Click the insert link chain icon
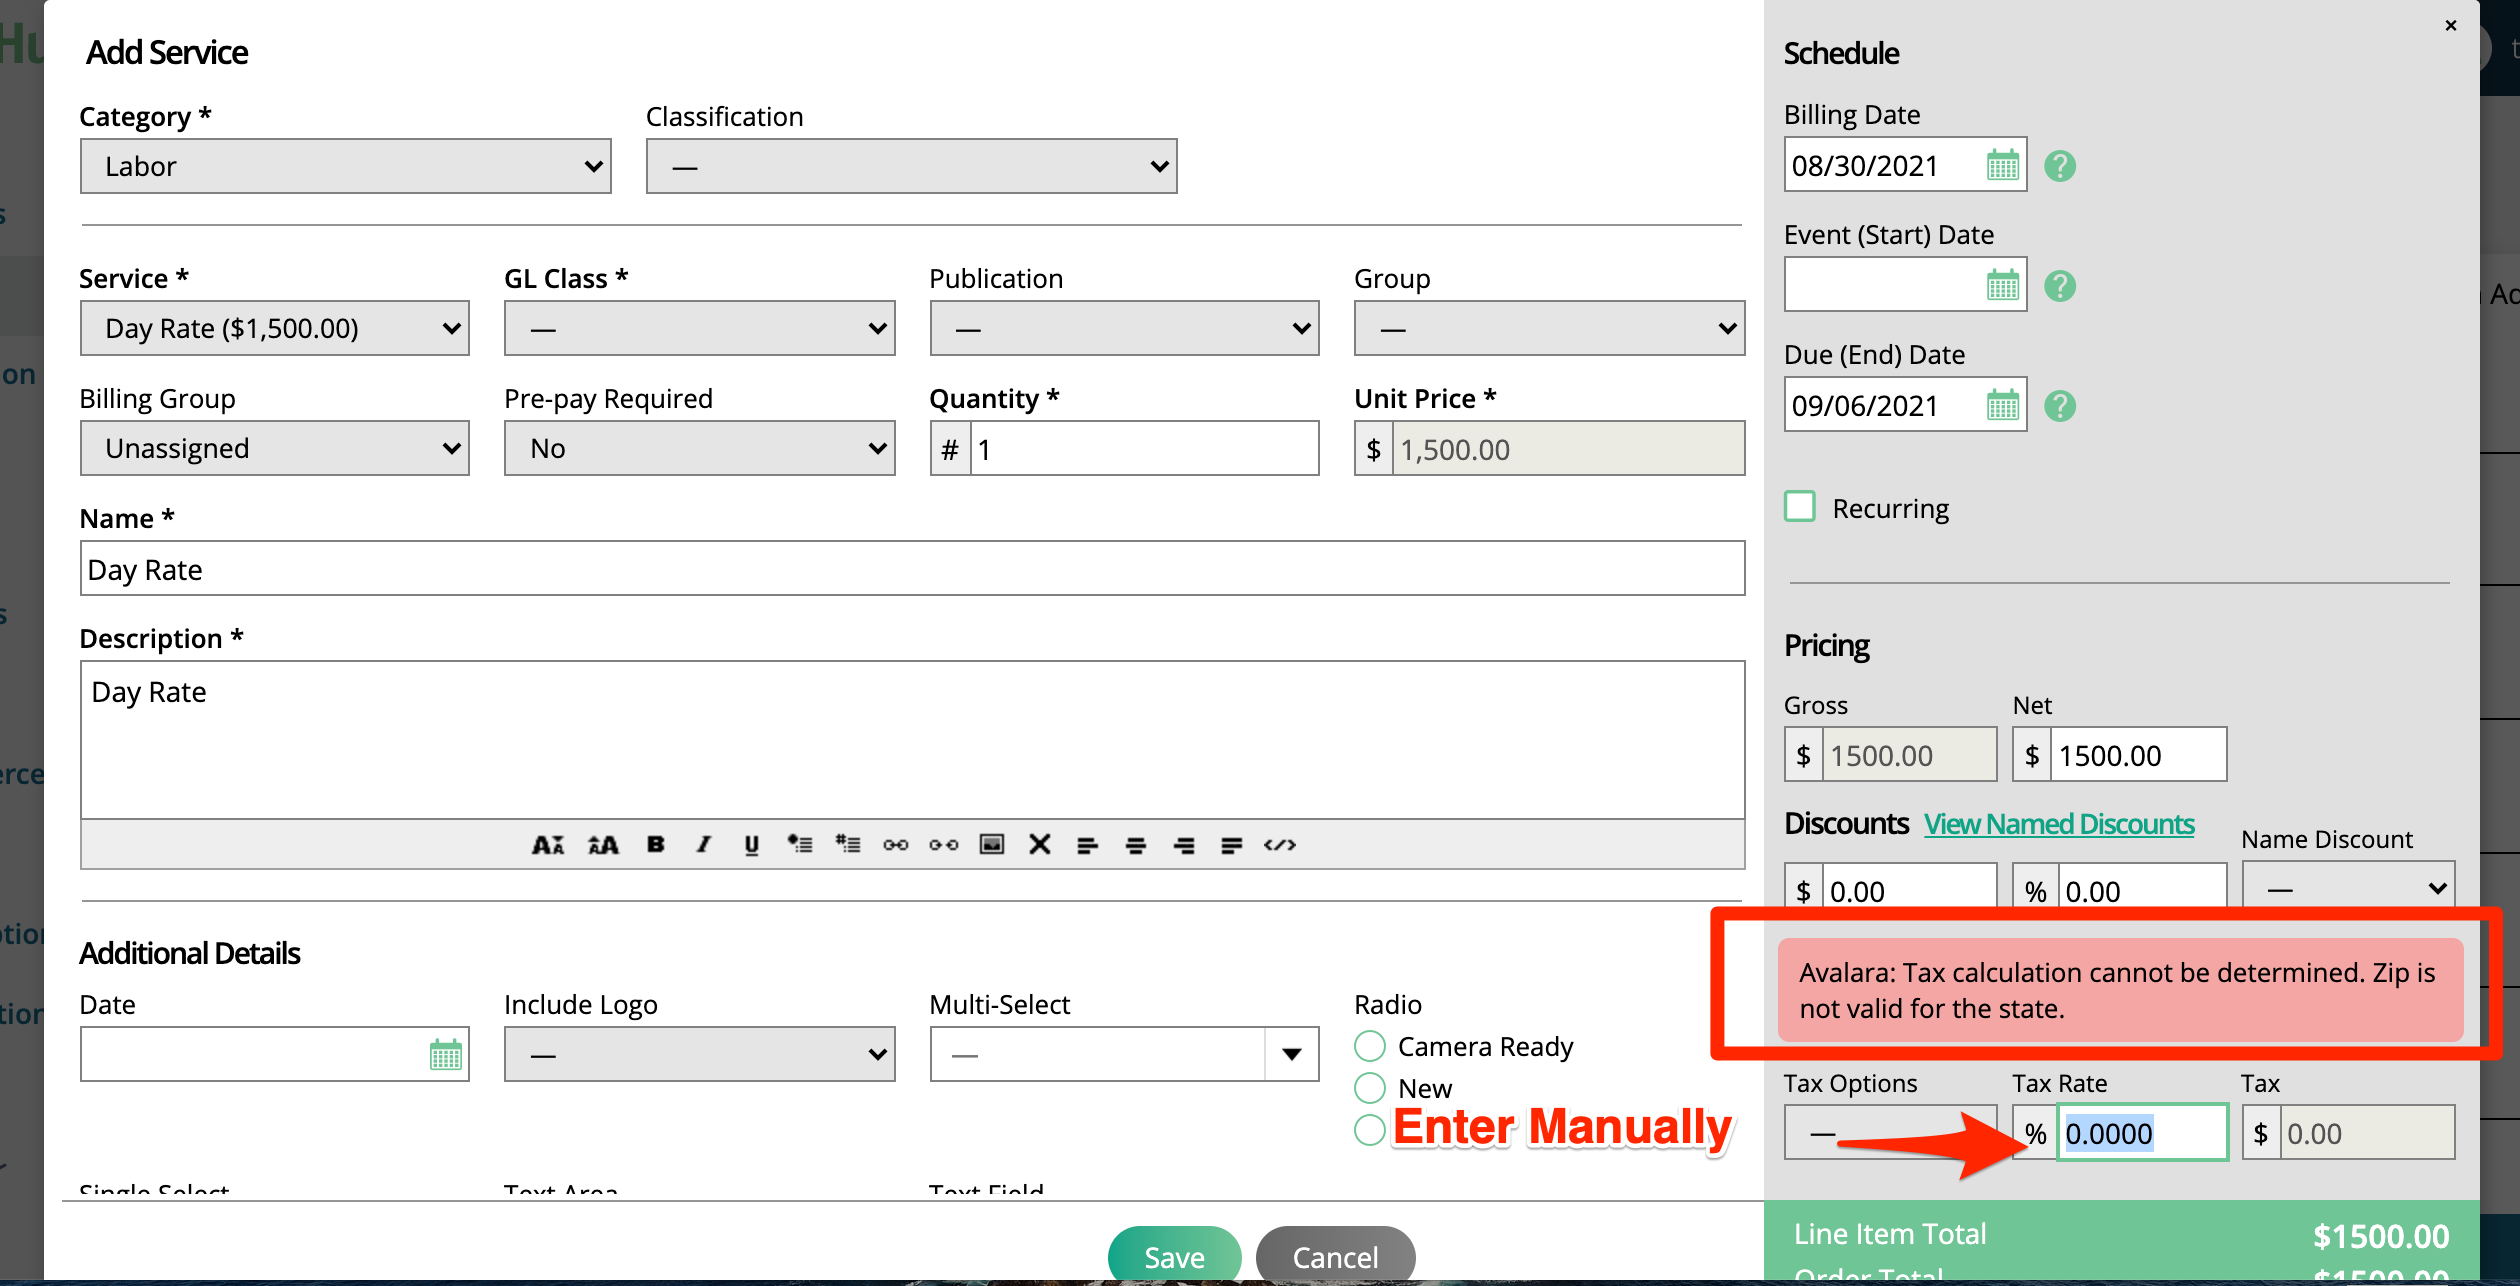 895,845
